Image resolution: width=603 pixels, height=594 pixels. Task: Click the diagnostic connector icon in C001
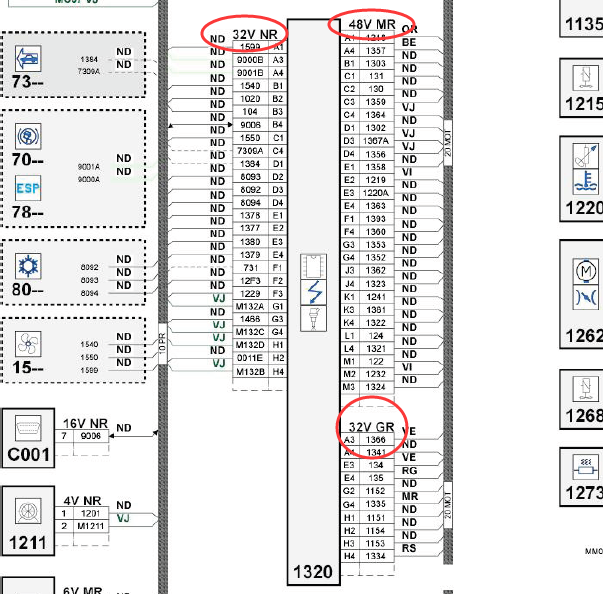point(28,428)
